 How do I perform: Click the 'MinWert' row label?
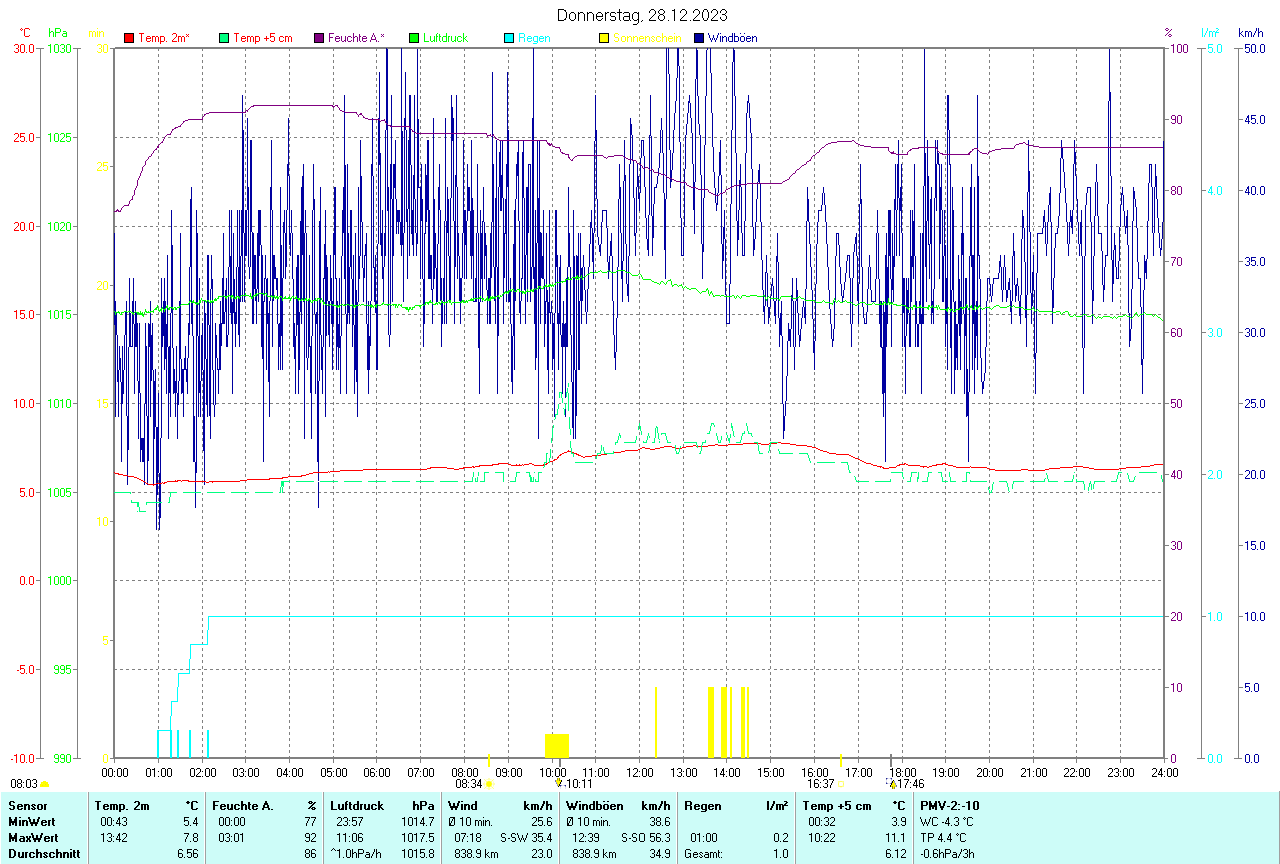pos(32,821)
